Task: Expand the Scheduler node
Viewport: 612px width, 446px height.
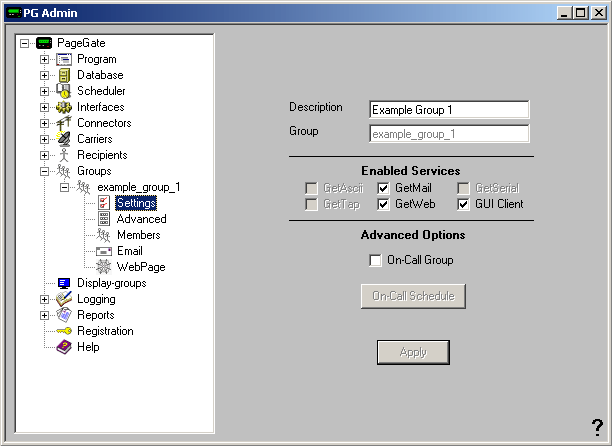Action: point(44,91)
